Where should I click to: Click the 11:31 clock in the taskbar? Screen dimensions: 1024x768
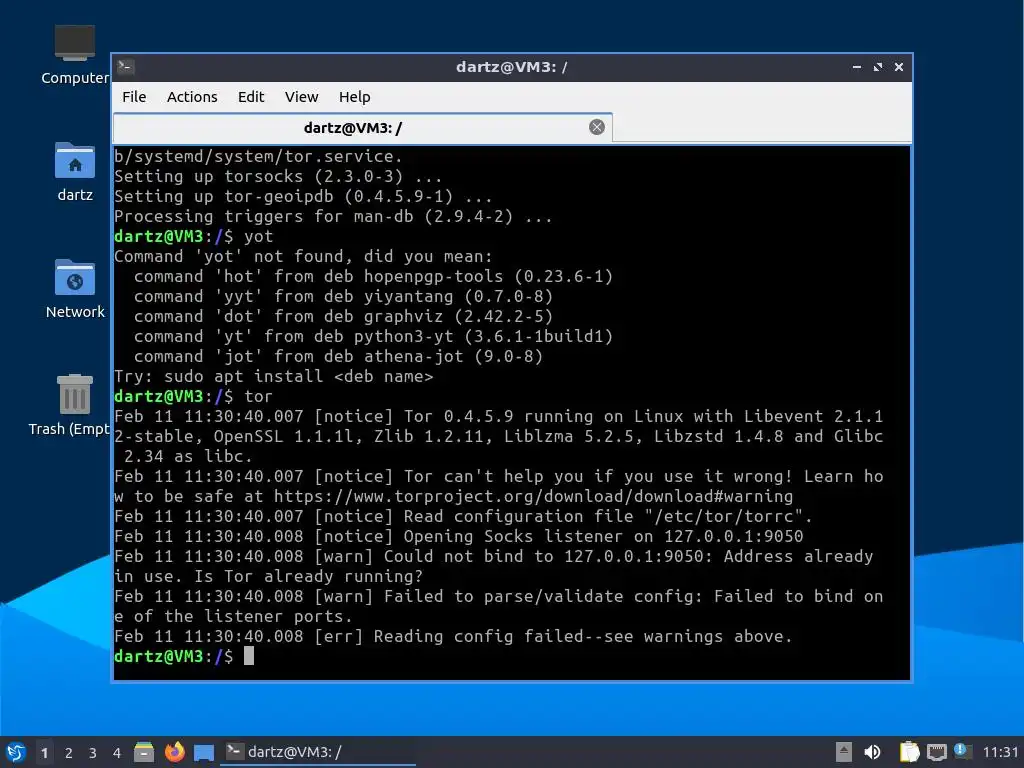(x=1000, y=752)
